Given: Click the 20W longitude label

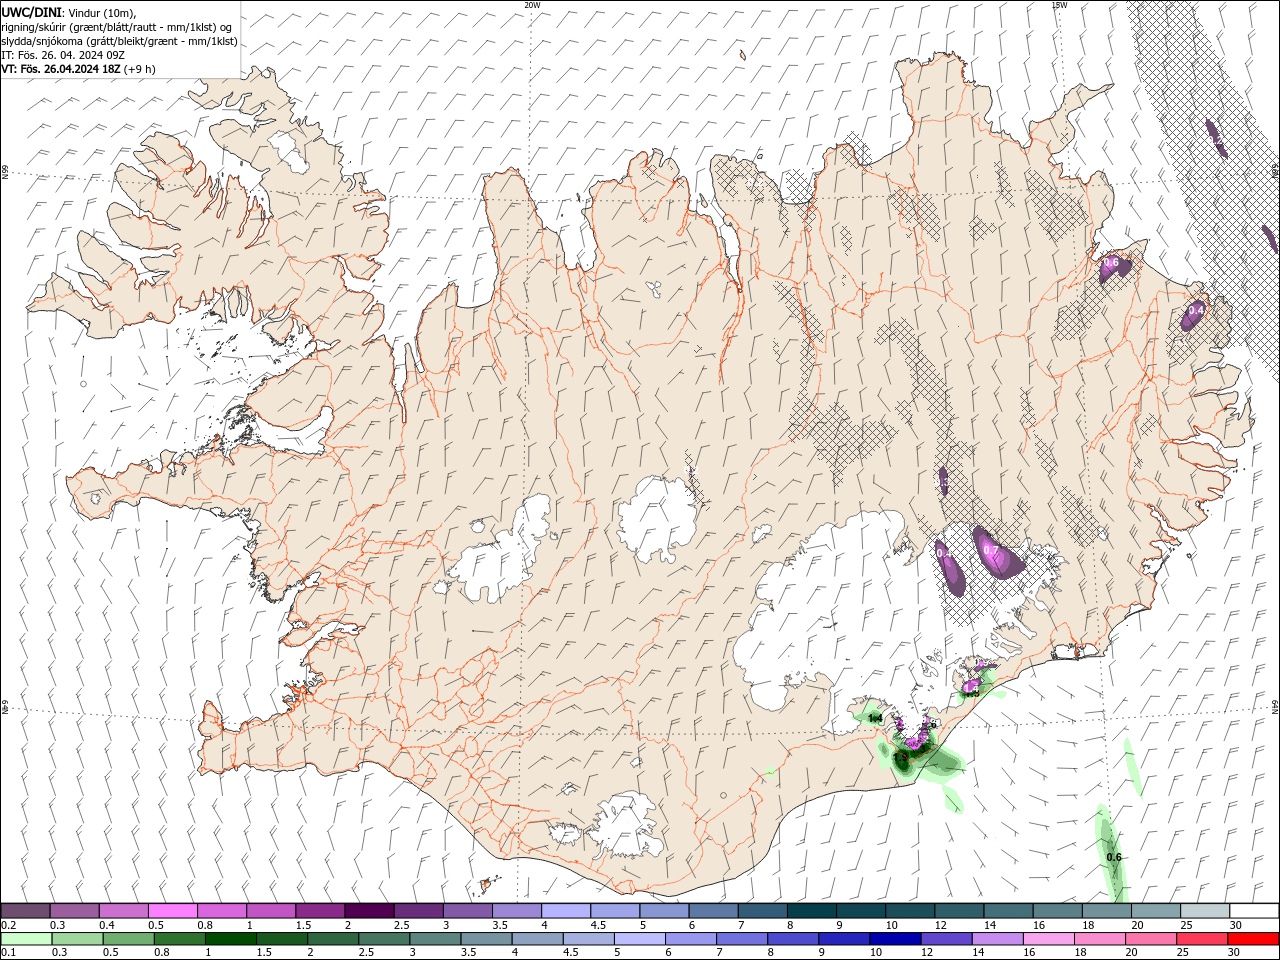Looking at the screenshot, I should [532, 5].
